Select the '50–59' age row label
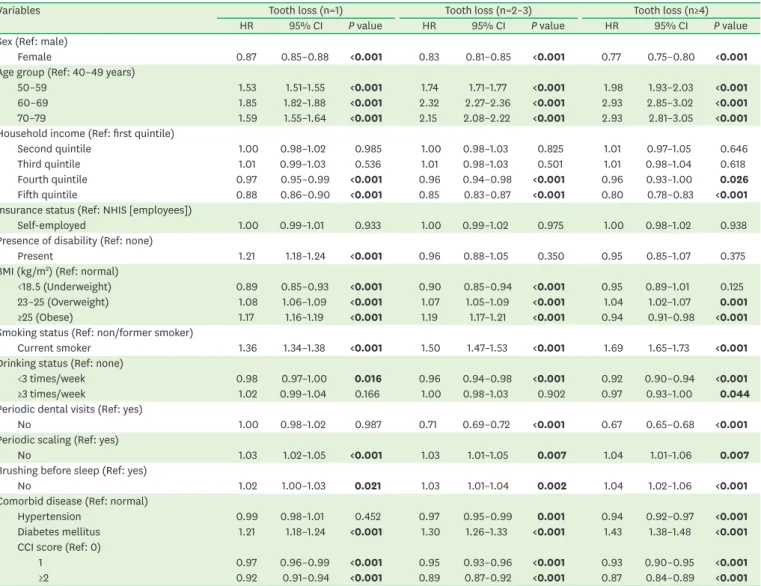 pos(32,87)
